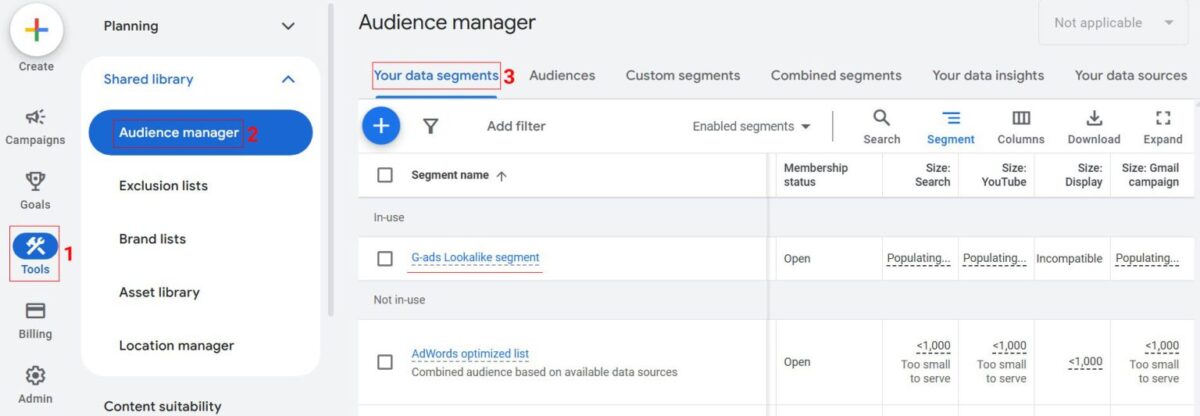The image size is (1200, 416).
Task: Click the Columns toolbar icon
Action: click(x=1020, y=118)
